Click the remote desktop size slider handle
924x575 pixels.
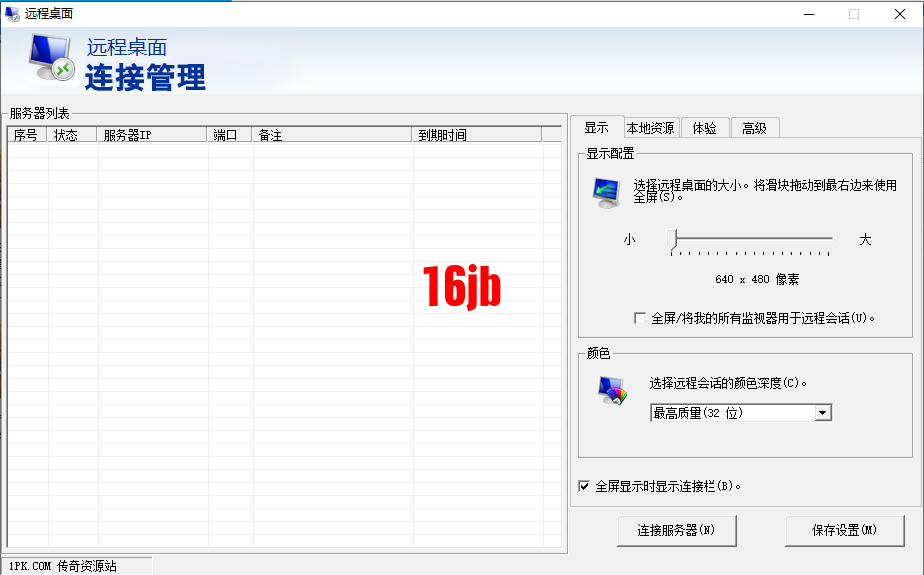pos(672,240)
